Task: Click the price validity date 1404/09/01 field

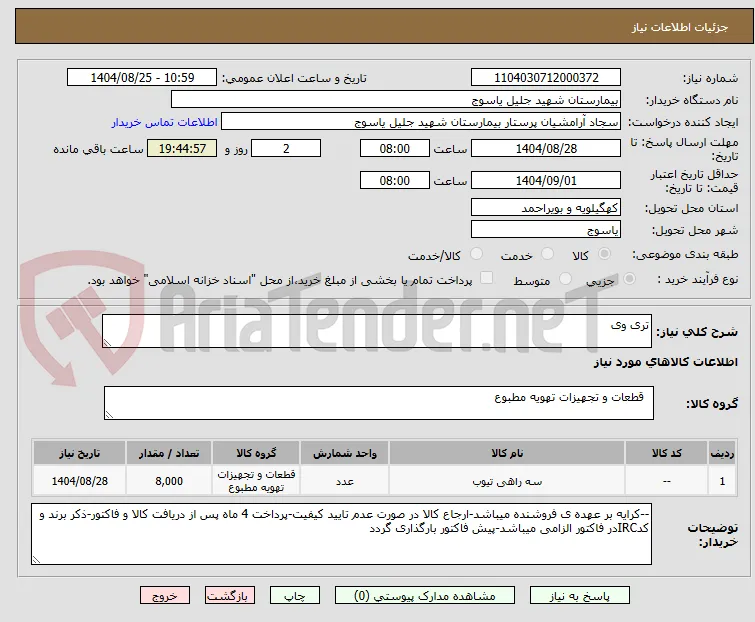Action: pos(546,181)
